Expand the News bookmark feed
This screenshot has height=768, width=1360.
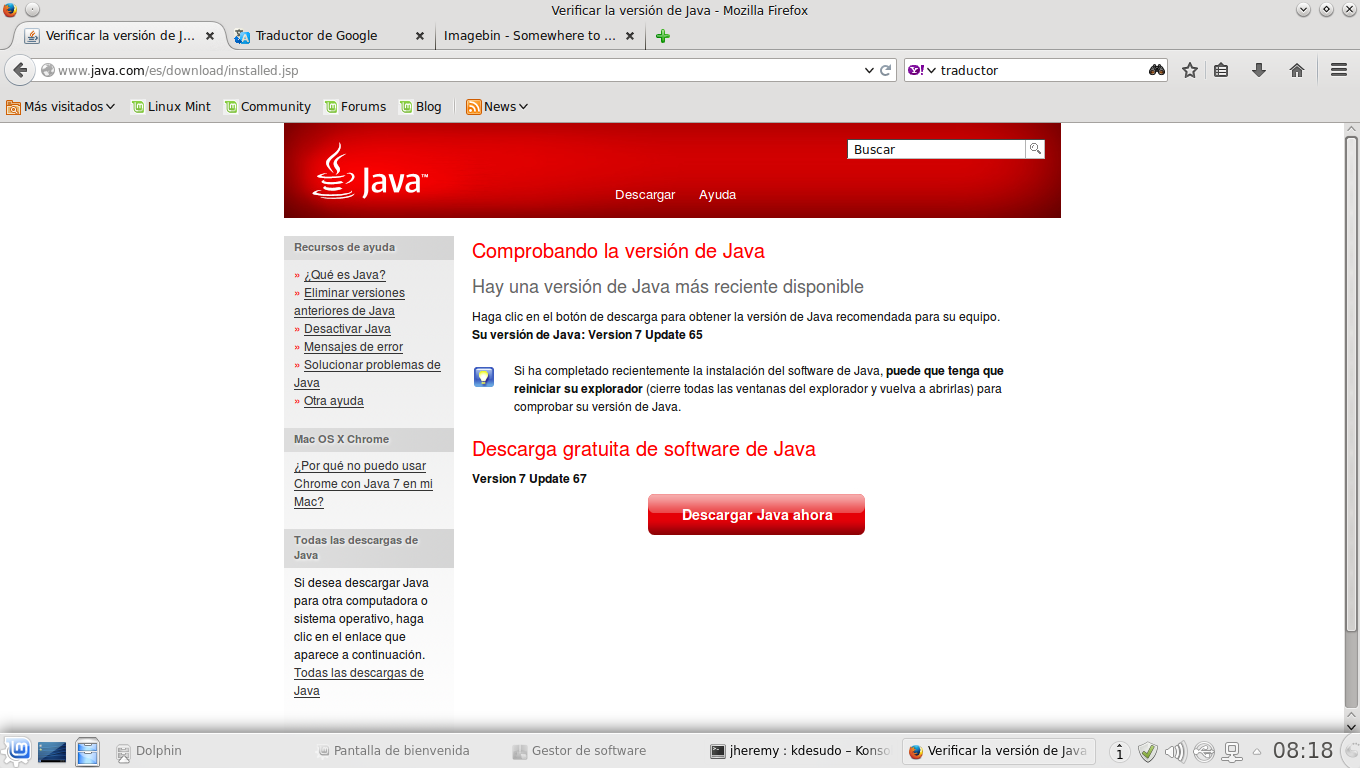(x=497, y=106)
